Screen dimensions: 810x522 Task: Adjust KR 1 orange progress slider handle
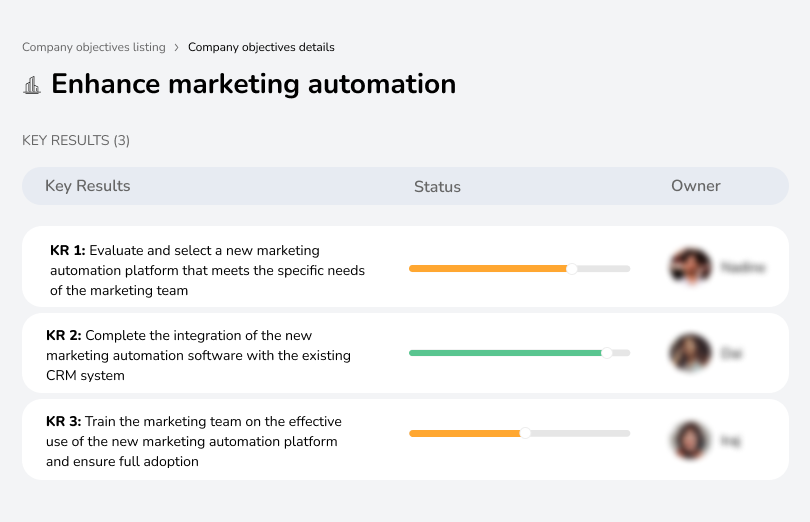[571, 269]
